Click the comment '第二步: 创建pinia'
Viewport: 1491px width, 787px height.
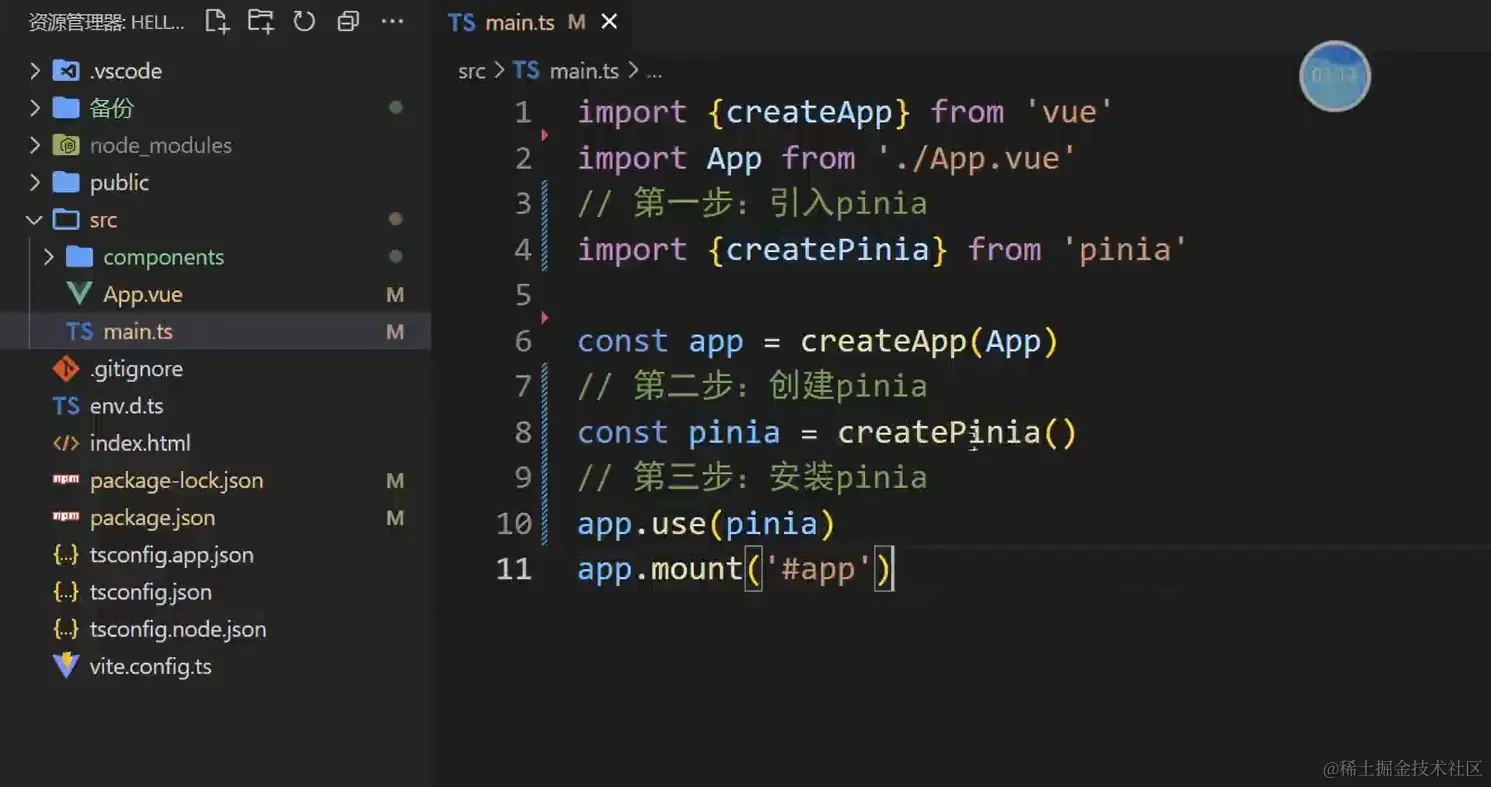pyautogui.click(x=780, y=386)
